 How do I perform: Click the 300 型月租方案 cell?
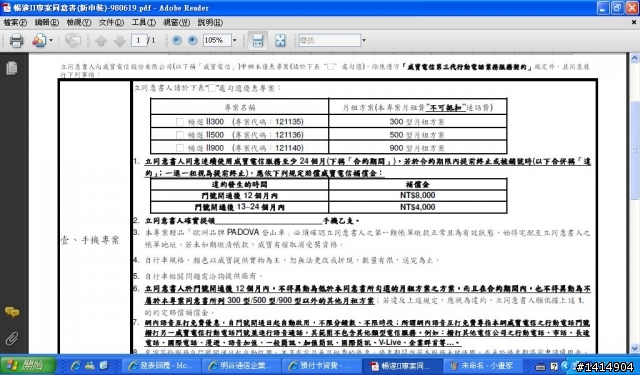tap(417, 122)
